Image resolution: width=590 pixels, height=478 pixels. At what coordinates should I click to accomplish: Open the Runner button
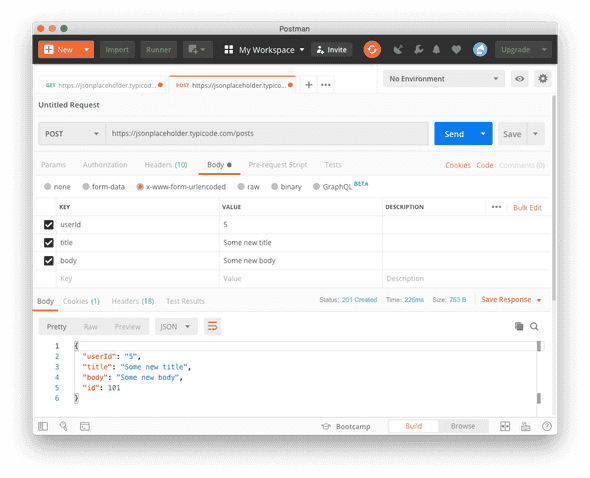point(158,49)
